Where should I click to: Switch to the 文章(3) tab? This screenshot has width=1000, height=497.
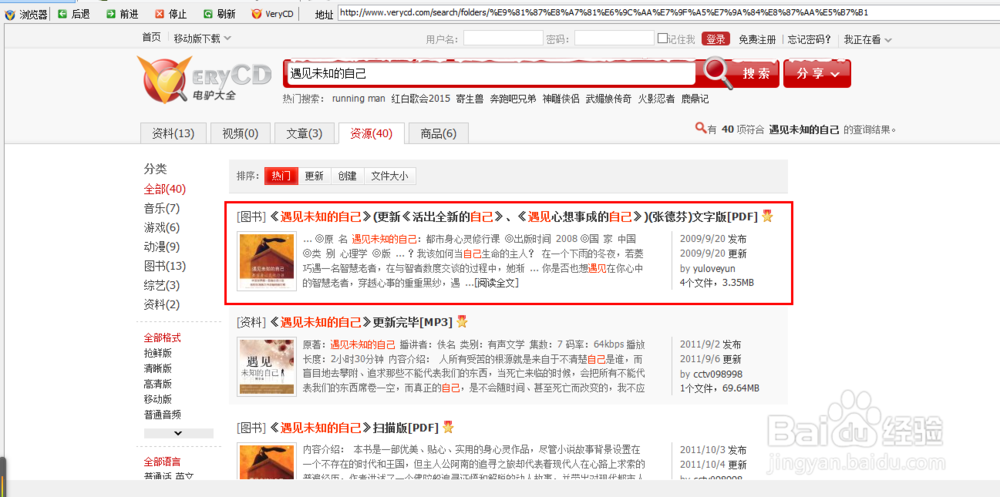(304, 133)
